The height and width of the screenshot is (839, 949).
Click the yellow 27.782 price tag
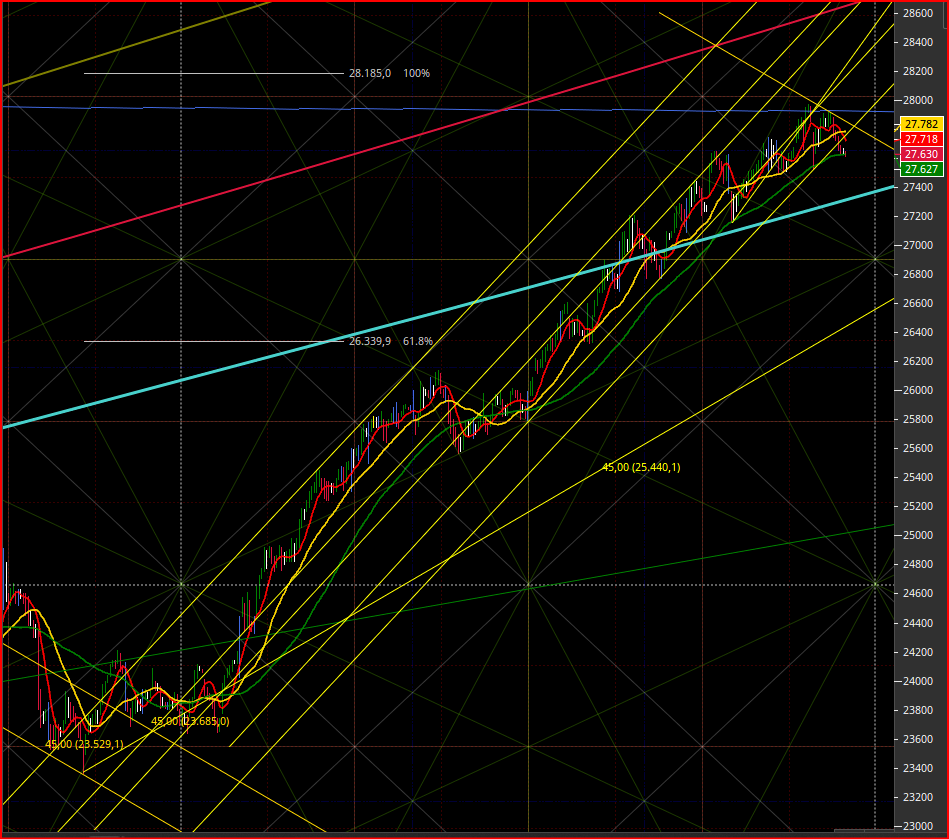921,124
